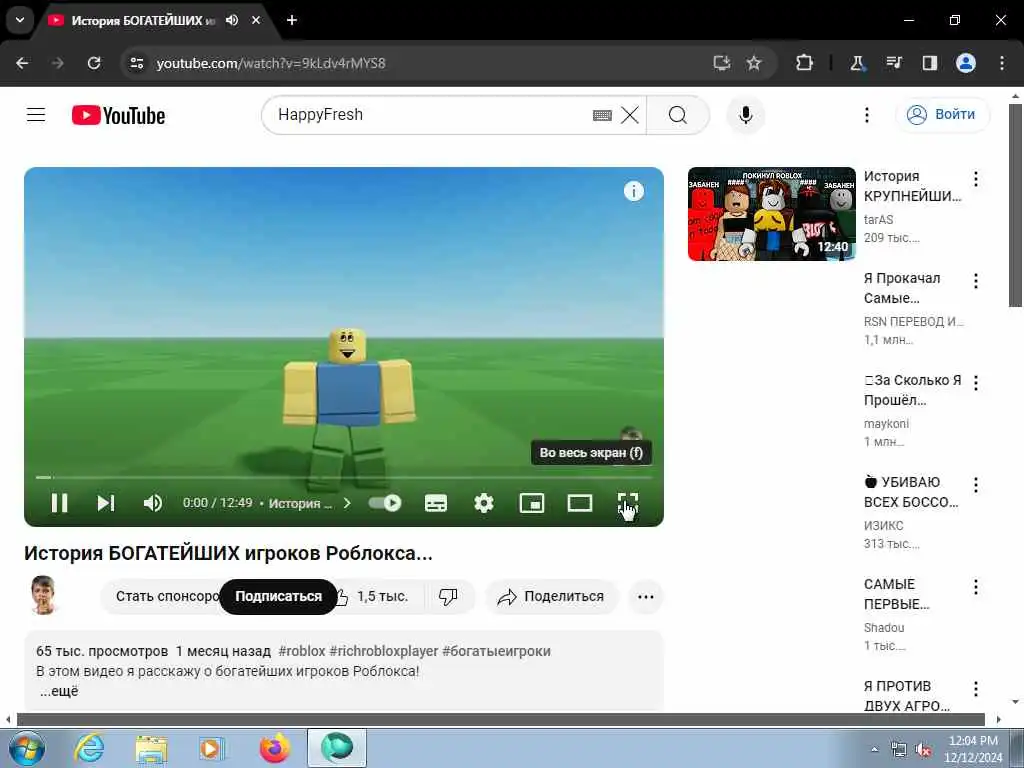Open Windows Start menu
Image resolution: width=1024 pixels, height=768 pixels.
point(27,748)
